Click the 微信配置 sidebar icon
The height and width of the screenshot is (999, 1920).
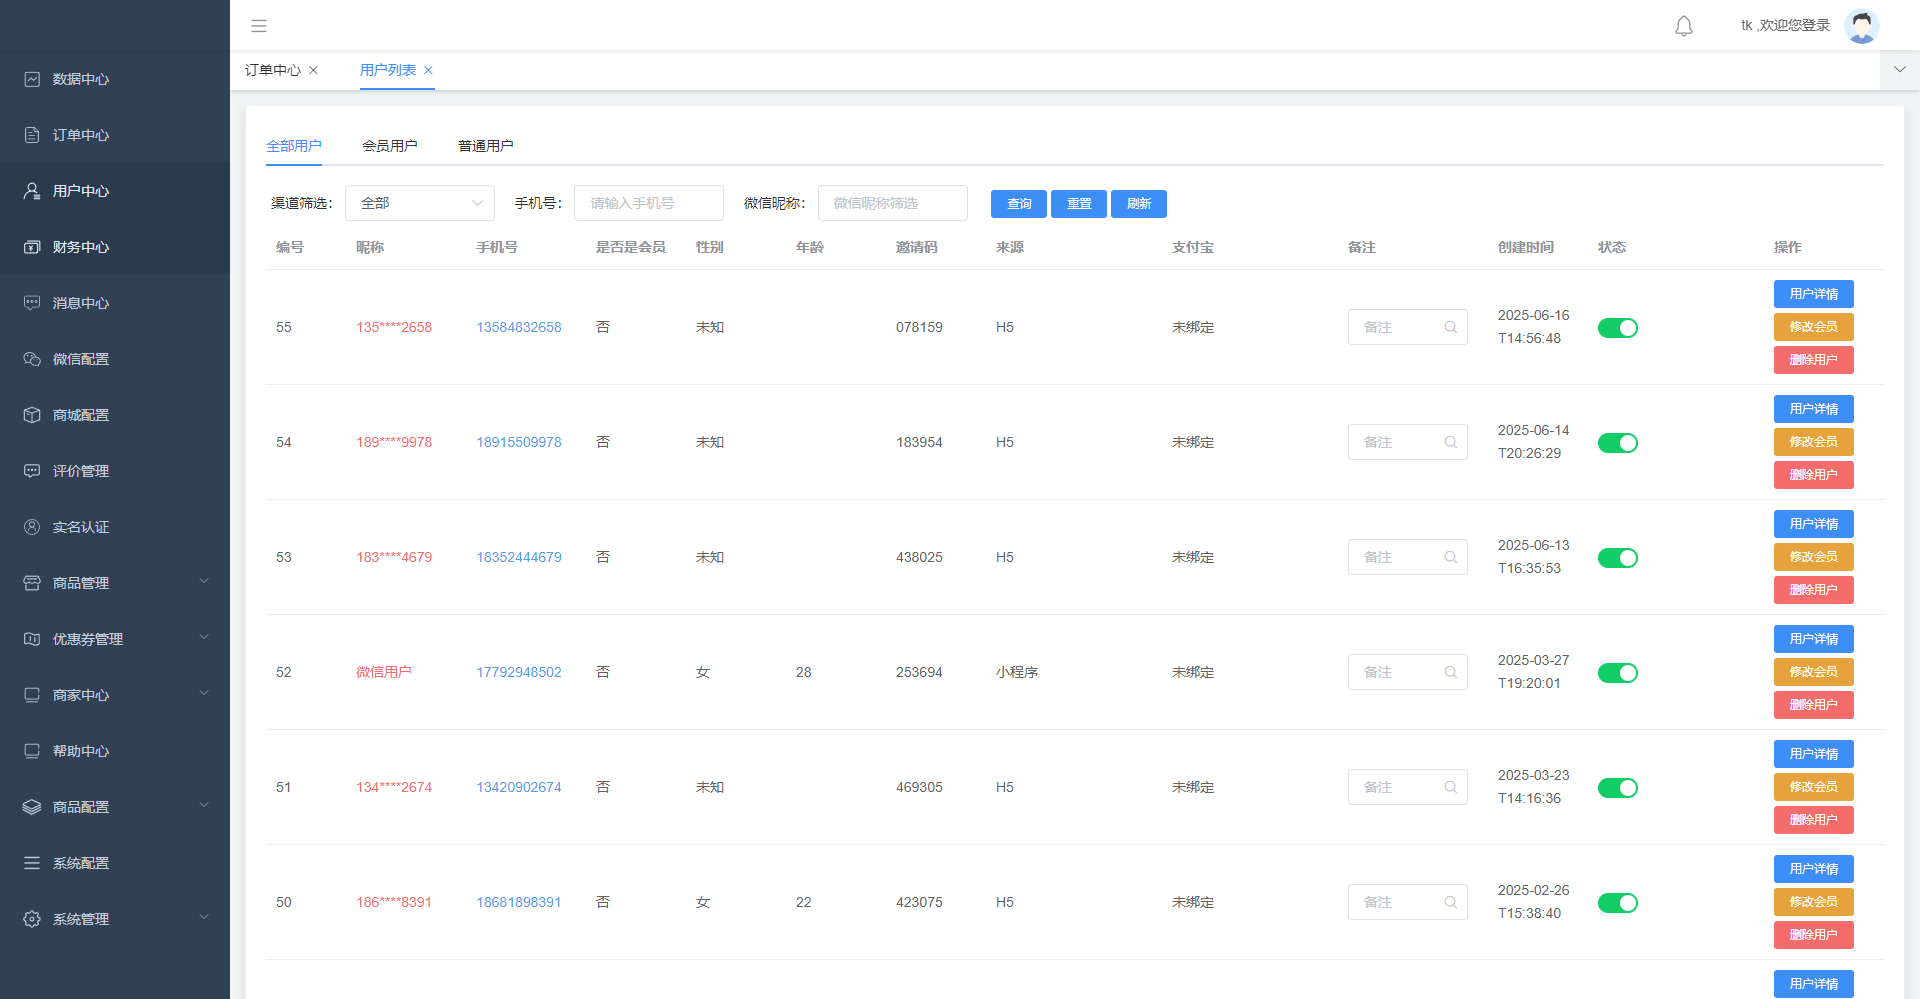click(32, 359)
